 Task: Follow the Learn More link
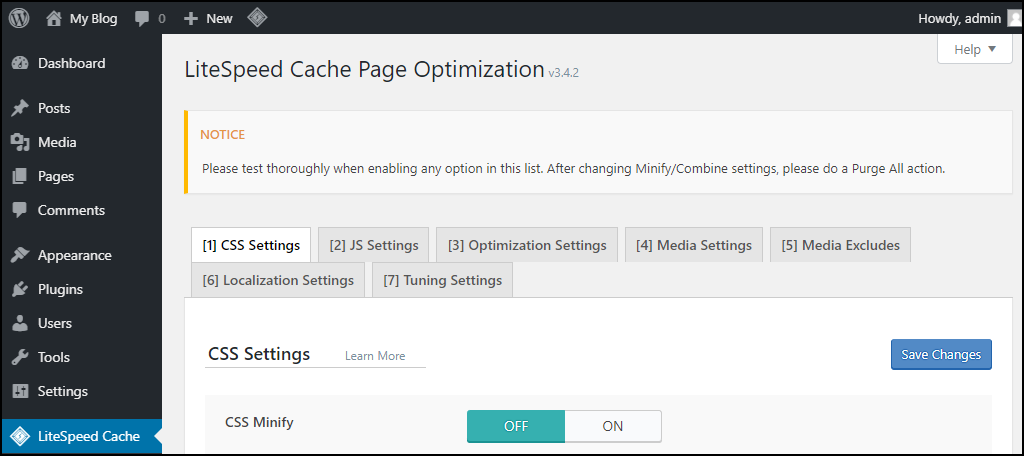coord(375,356)
